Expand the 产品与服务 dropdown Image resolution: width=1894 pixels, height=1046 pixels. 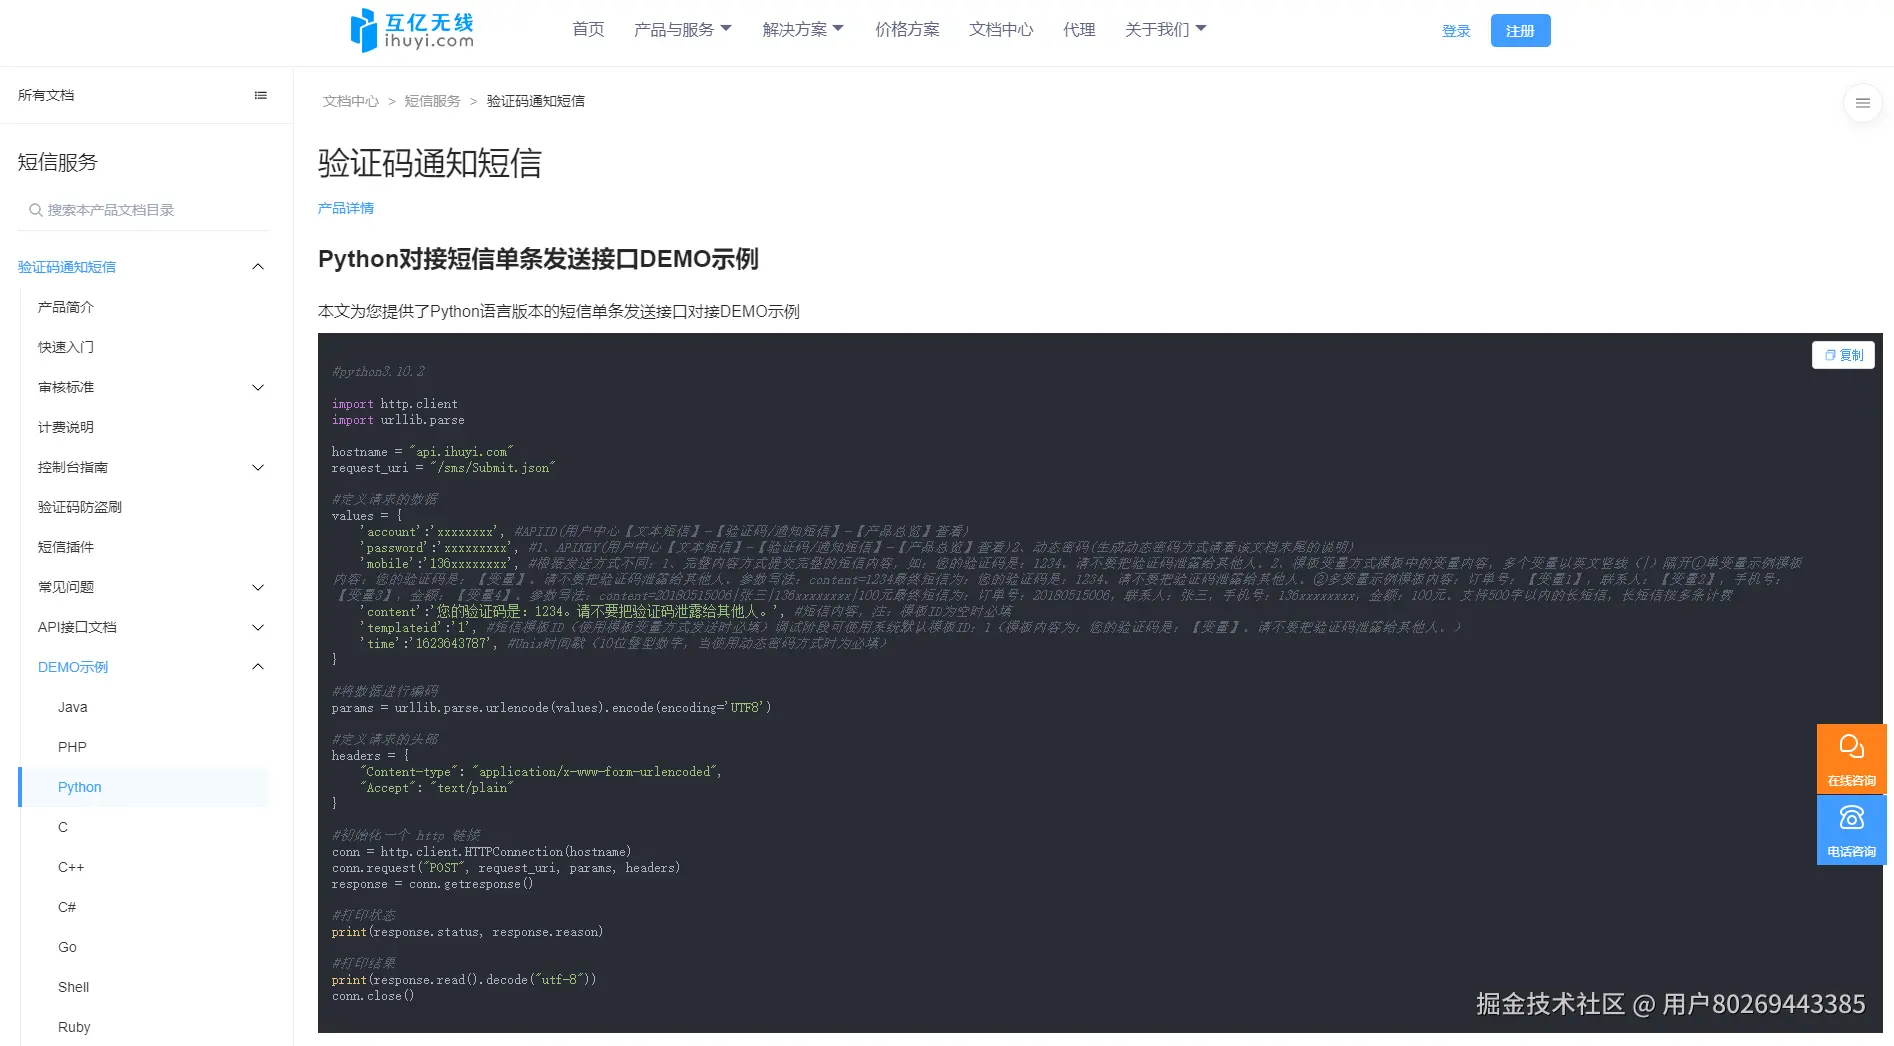click(682, 29)
